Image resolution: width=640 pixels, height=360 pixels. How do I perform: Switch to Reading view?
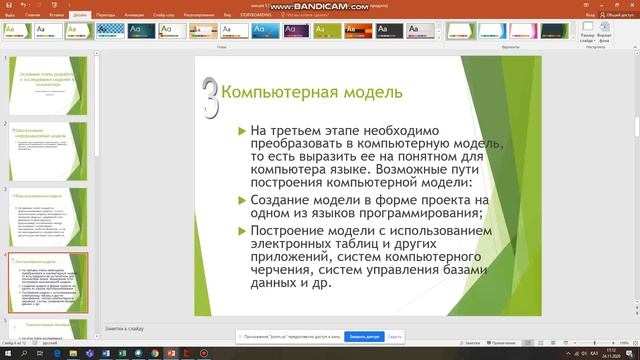coord(553,343)
